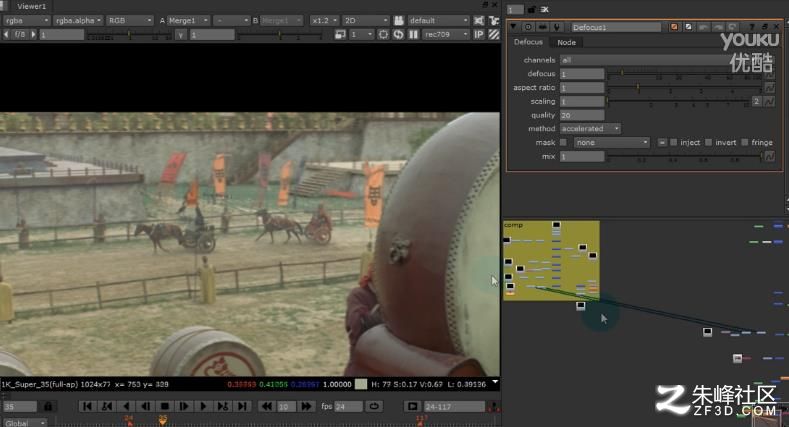Image resolution: width=789 pixels, height=427 pixels.
Task: Click the scaling split-to-2 button
Action: [x=756, y=102]
